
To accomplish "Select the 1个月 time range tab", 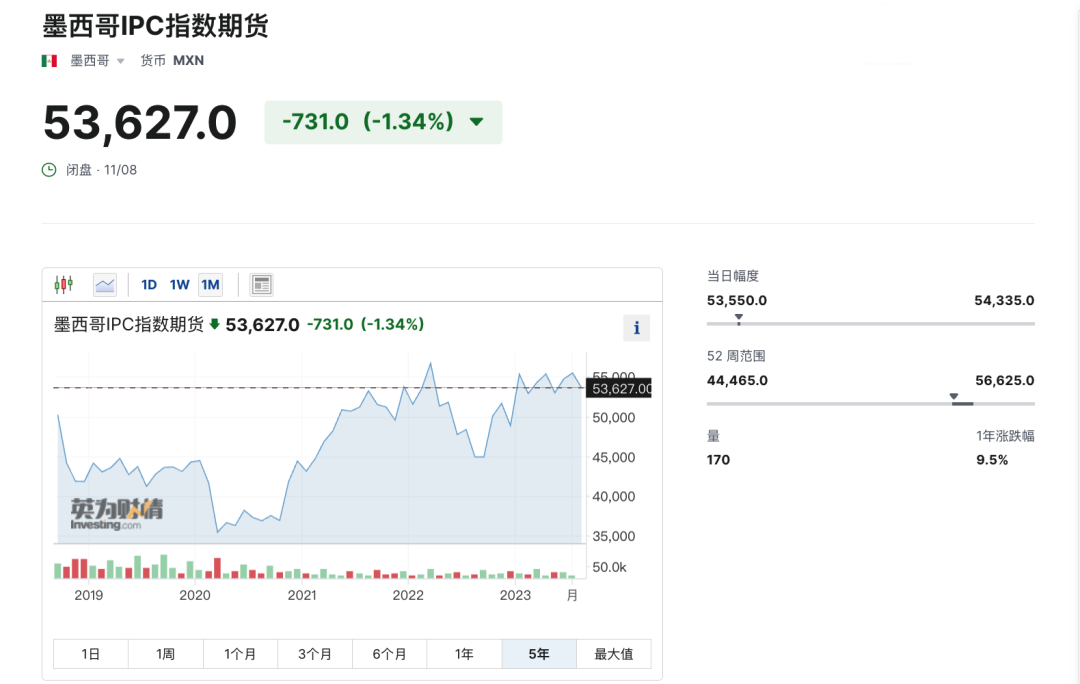I will [x=240, y=654].
